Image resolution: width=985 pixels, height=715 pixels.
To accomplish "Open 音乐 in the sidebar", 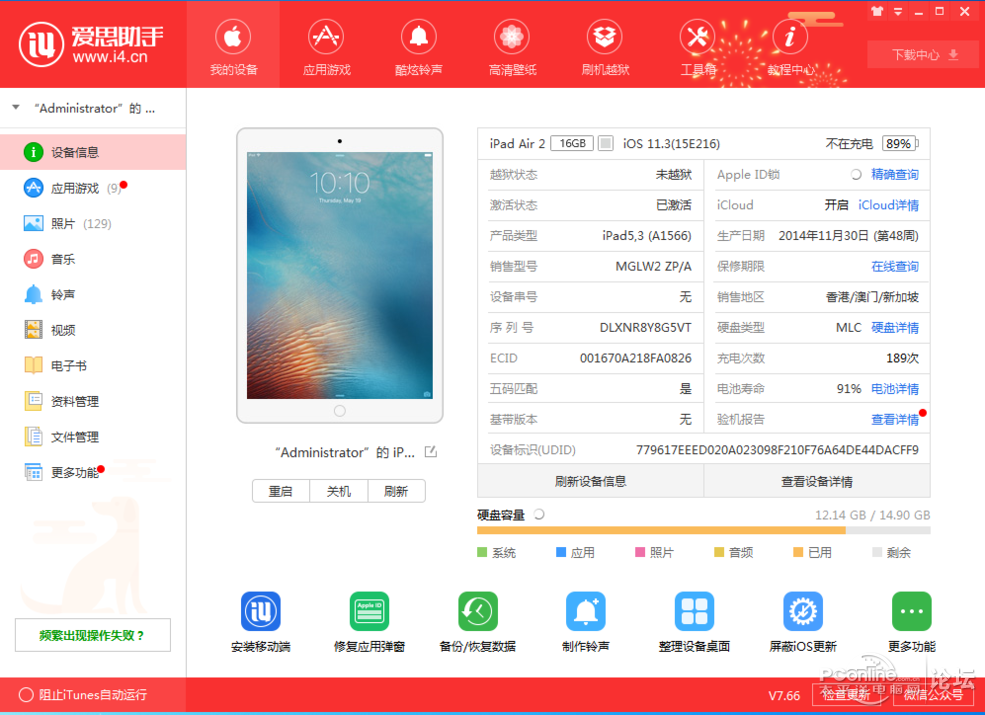I will click(x=93, y=259).
